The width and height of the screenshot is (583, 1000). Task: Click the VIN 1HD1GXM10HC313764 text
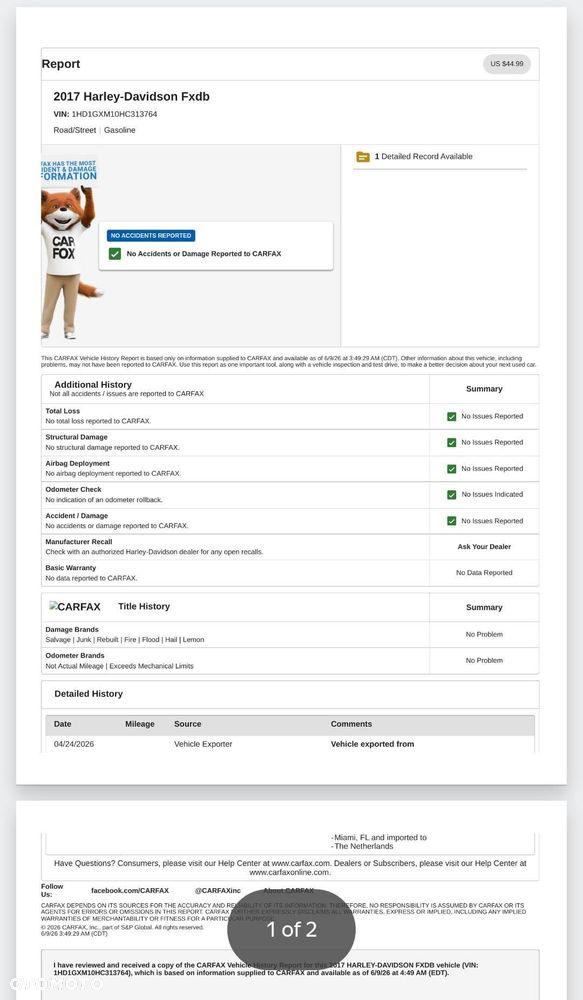click(105, 114)
